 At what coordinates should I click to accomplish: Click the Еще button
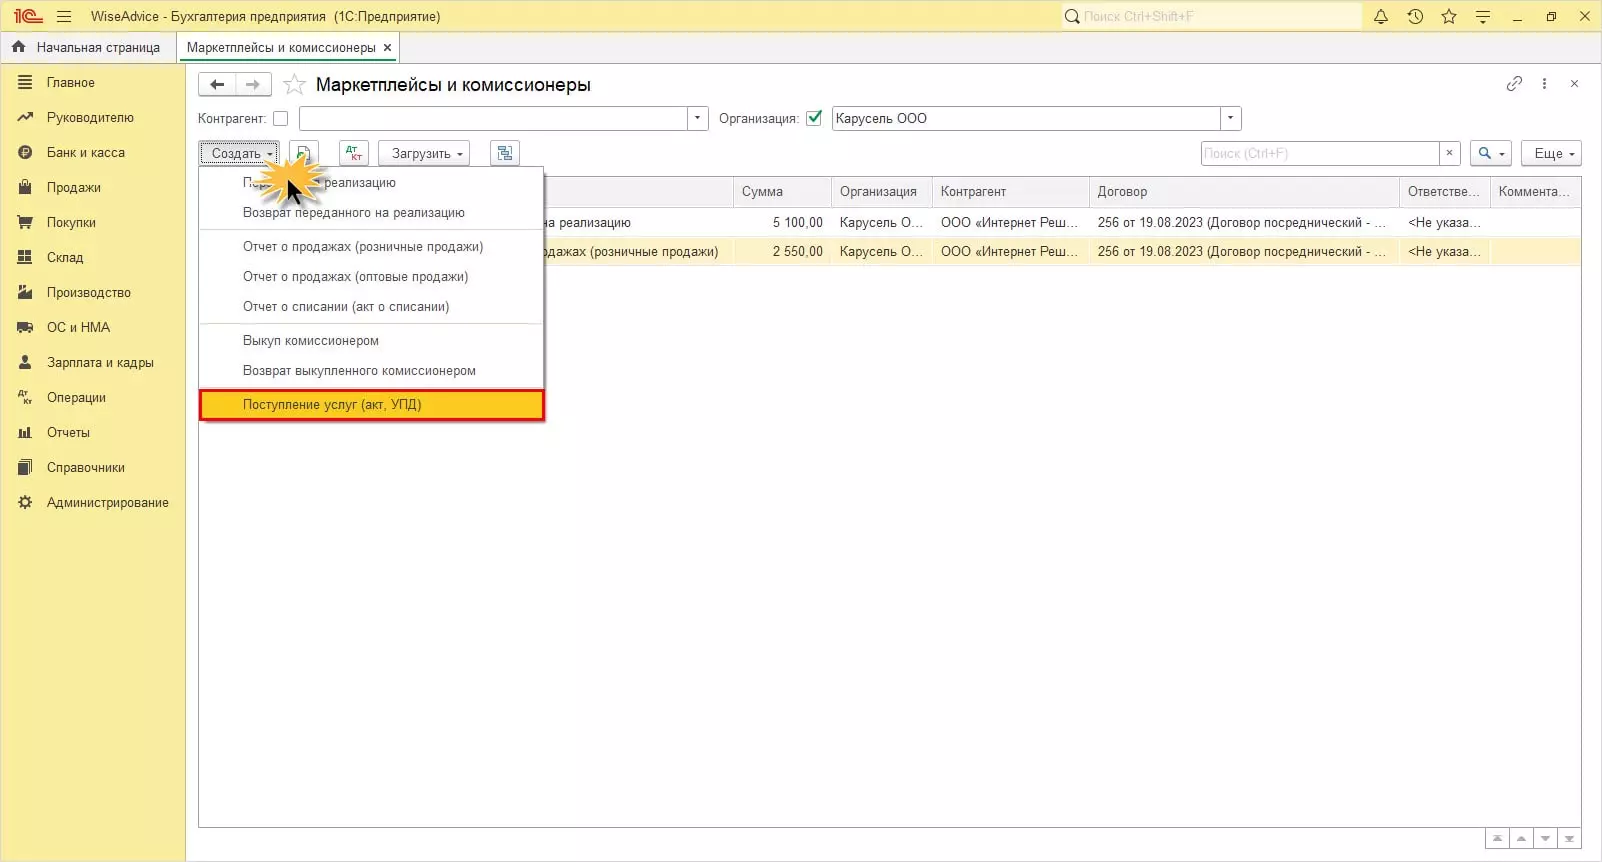1551,153
